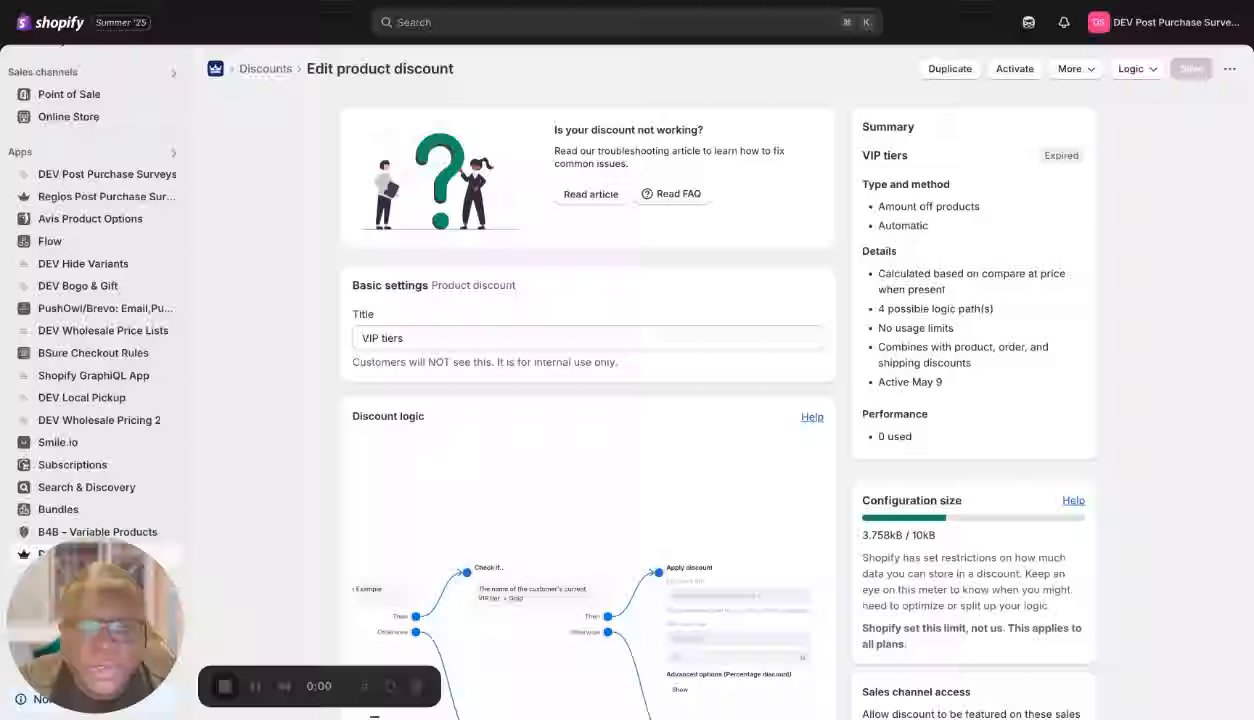Click the Duplicate button
Viewport: 1254px width, 720px height.
tap(950, 69)
